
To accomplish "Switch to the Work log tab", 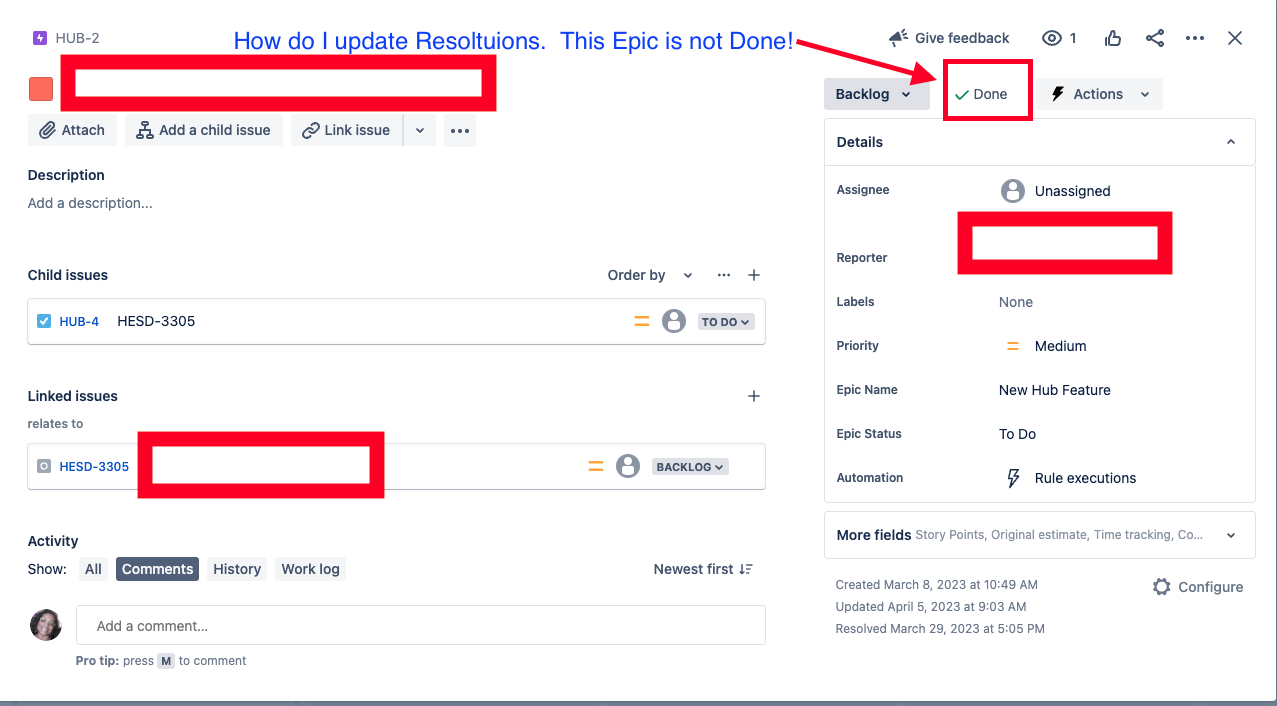I will 310,569.
